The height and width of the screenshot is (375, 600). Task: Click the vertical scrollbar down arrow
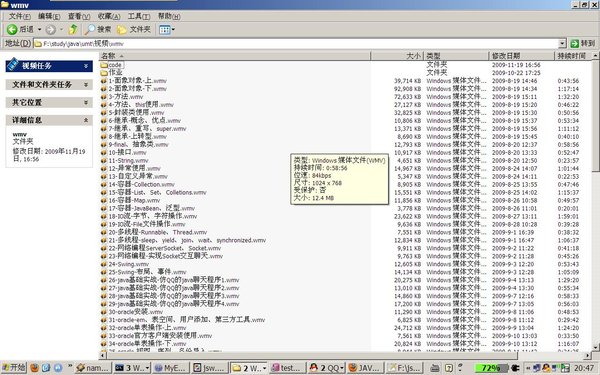pos(596,347)
